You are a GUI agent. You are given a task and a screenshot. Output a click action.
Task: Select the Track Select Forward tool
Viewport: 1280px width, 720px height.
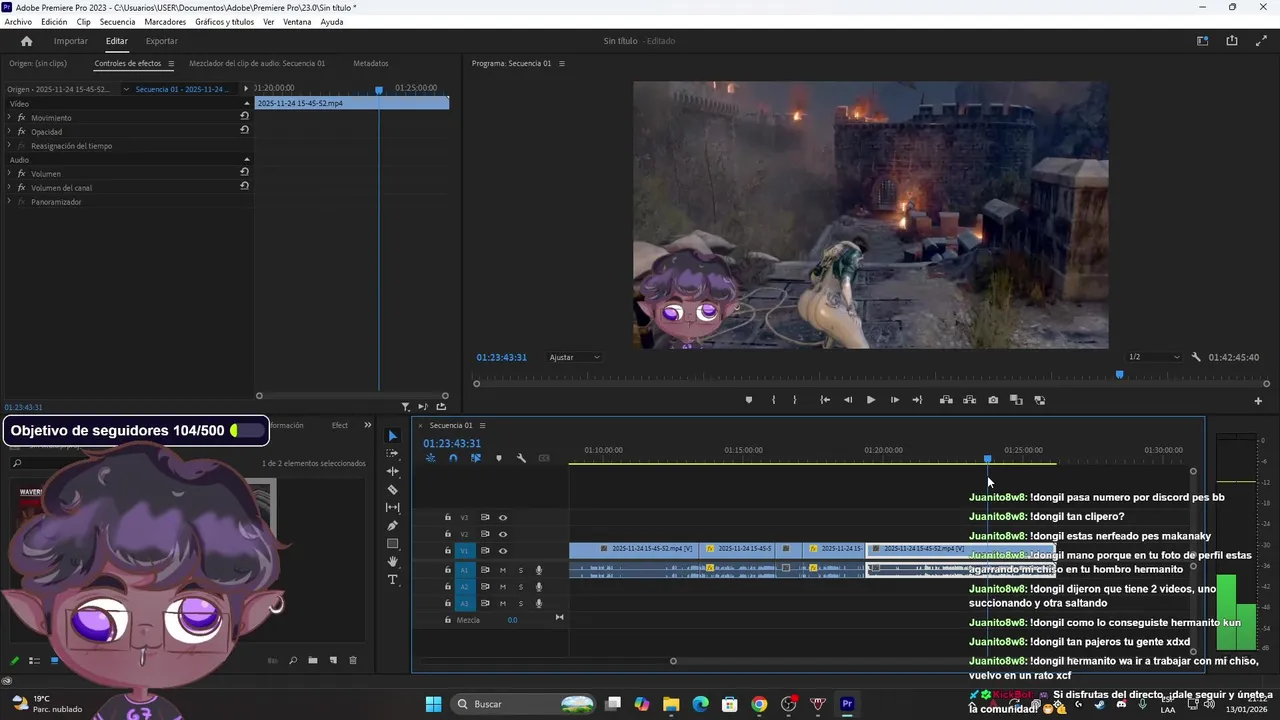point(392,454)
